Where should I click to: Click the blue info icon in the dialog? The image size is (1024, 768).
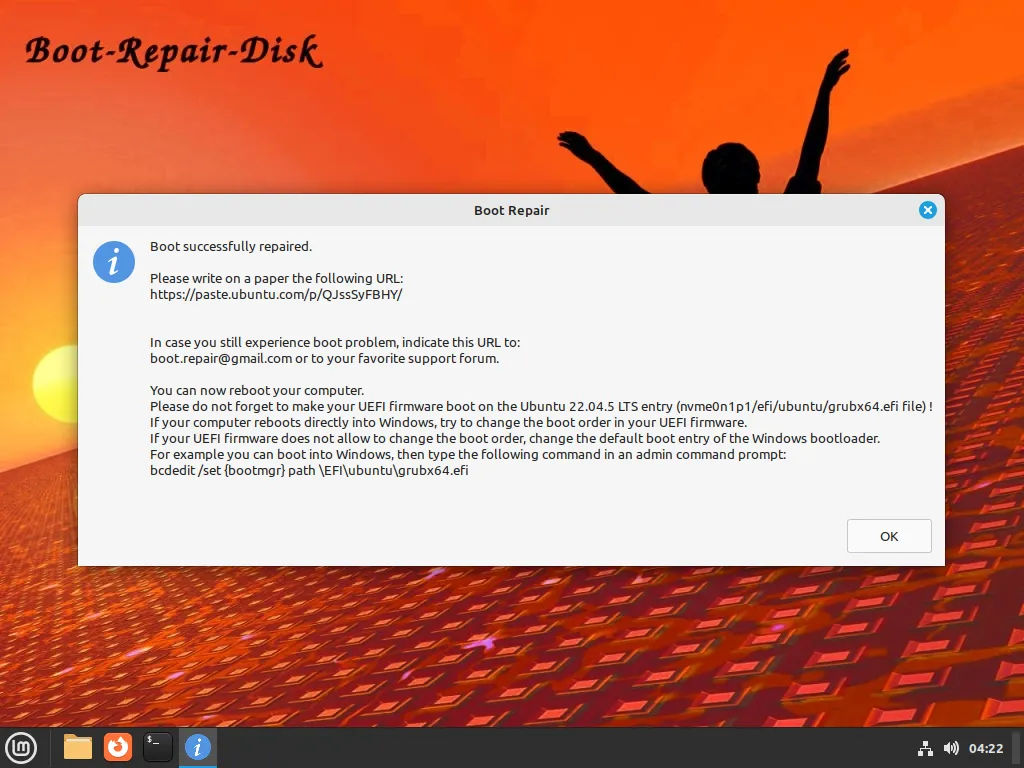pos(113,261)
